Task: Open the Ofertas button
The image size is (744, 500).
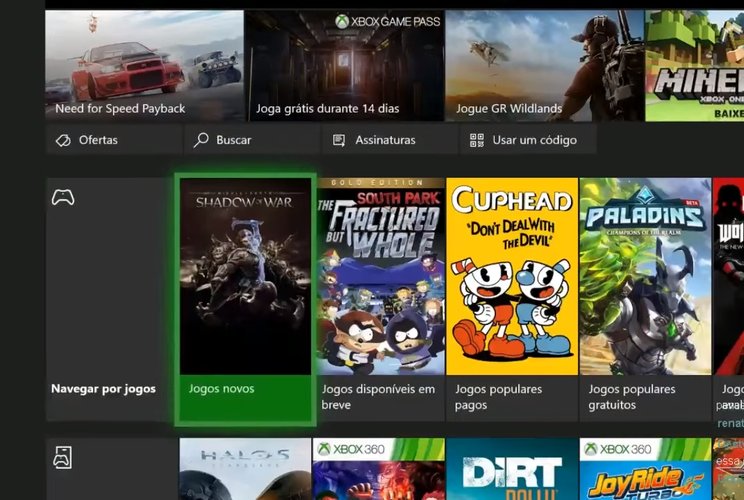Action: 114,140
